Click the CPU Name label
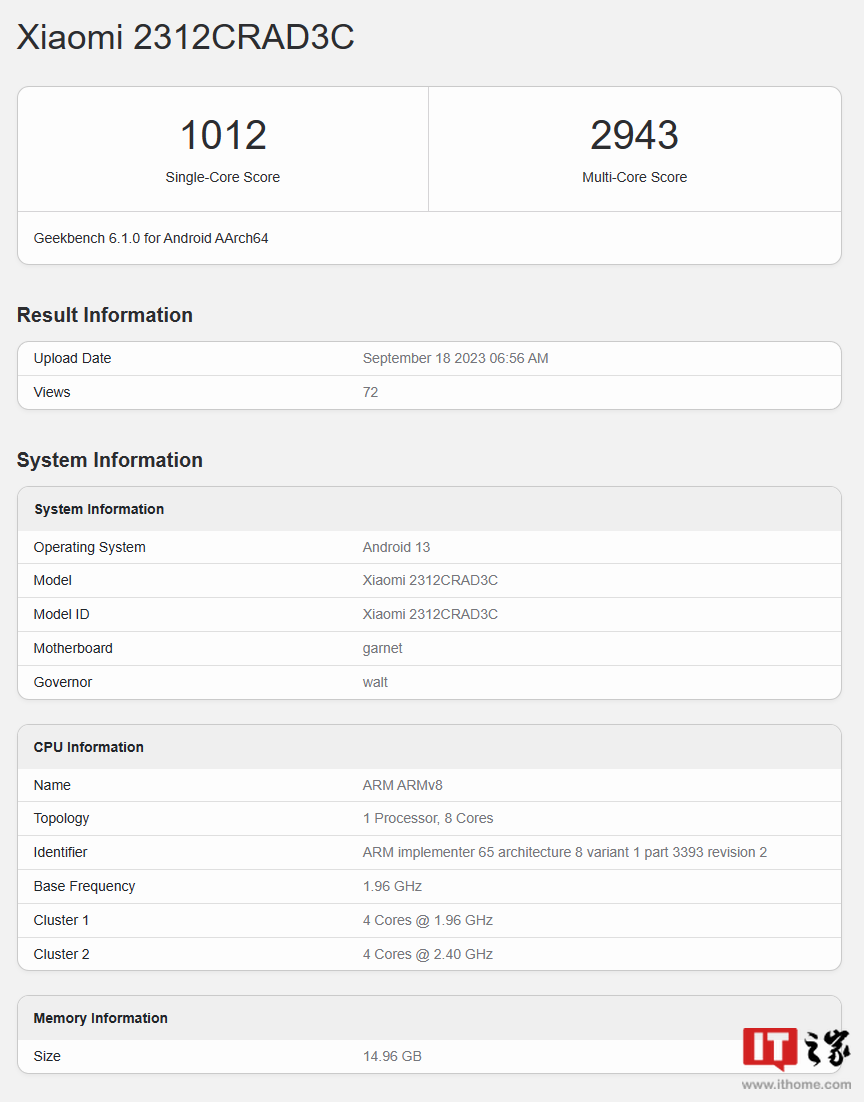Viewport: 864px width, 1102px height. point(52,785)
